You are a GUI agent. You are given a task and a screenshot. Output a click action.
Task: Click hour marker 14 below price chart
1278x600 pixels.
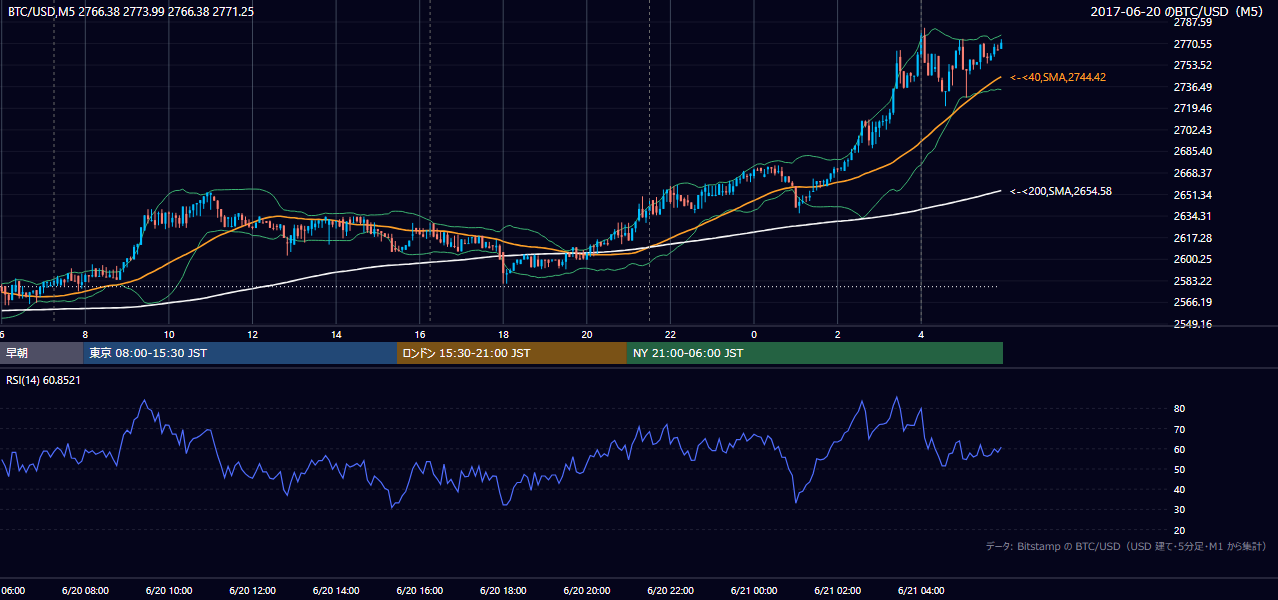336,335
